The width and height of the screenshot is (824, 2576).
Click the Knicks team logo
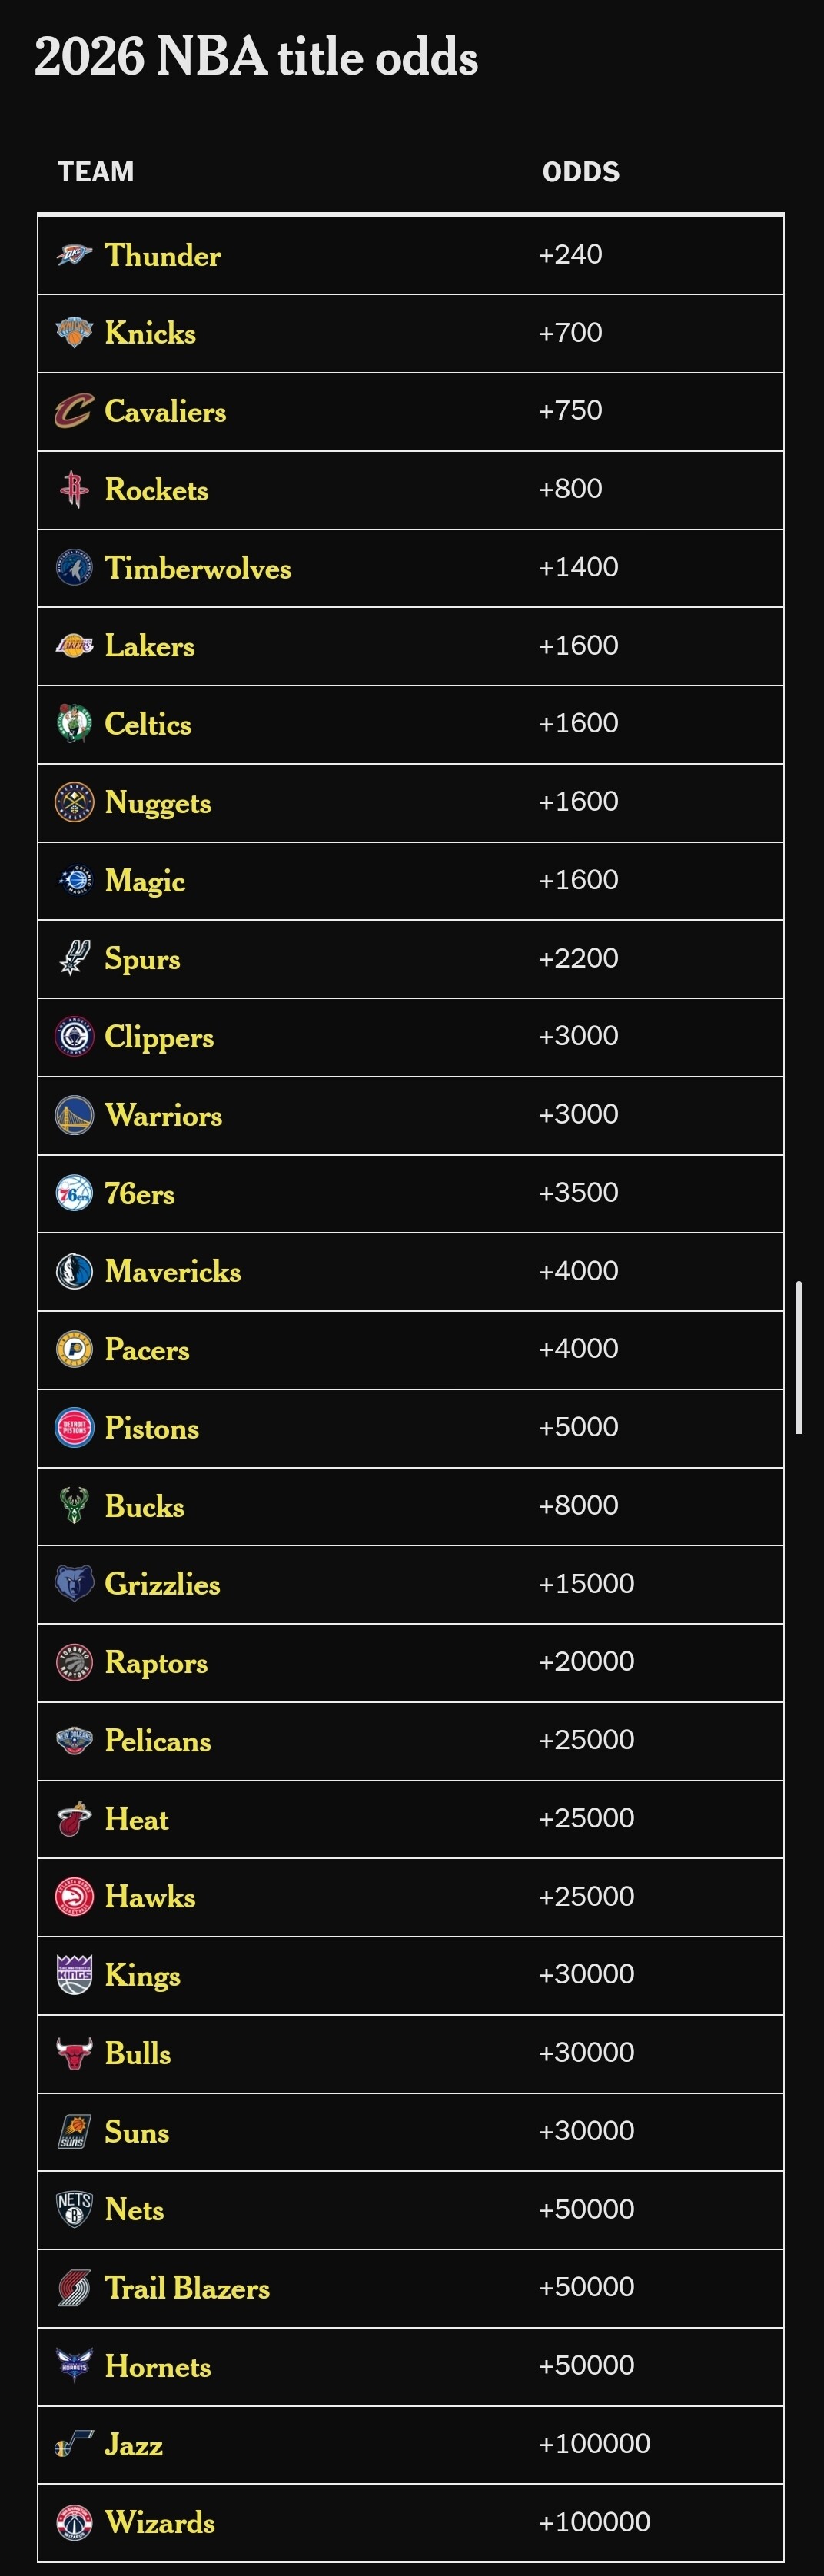pyautogui.click(x=74, y=333)
